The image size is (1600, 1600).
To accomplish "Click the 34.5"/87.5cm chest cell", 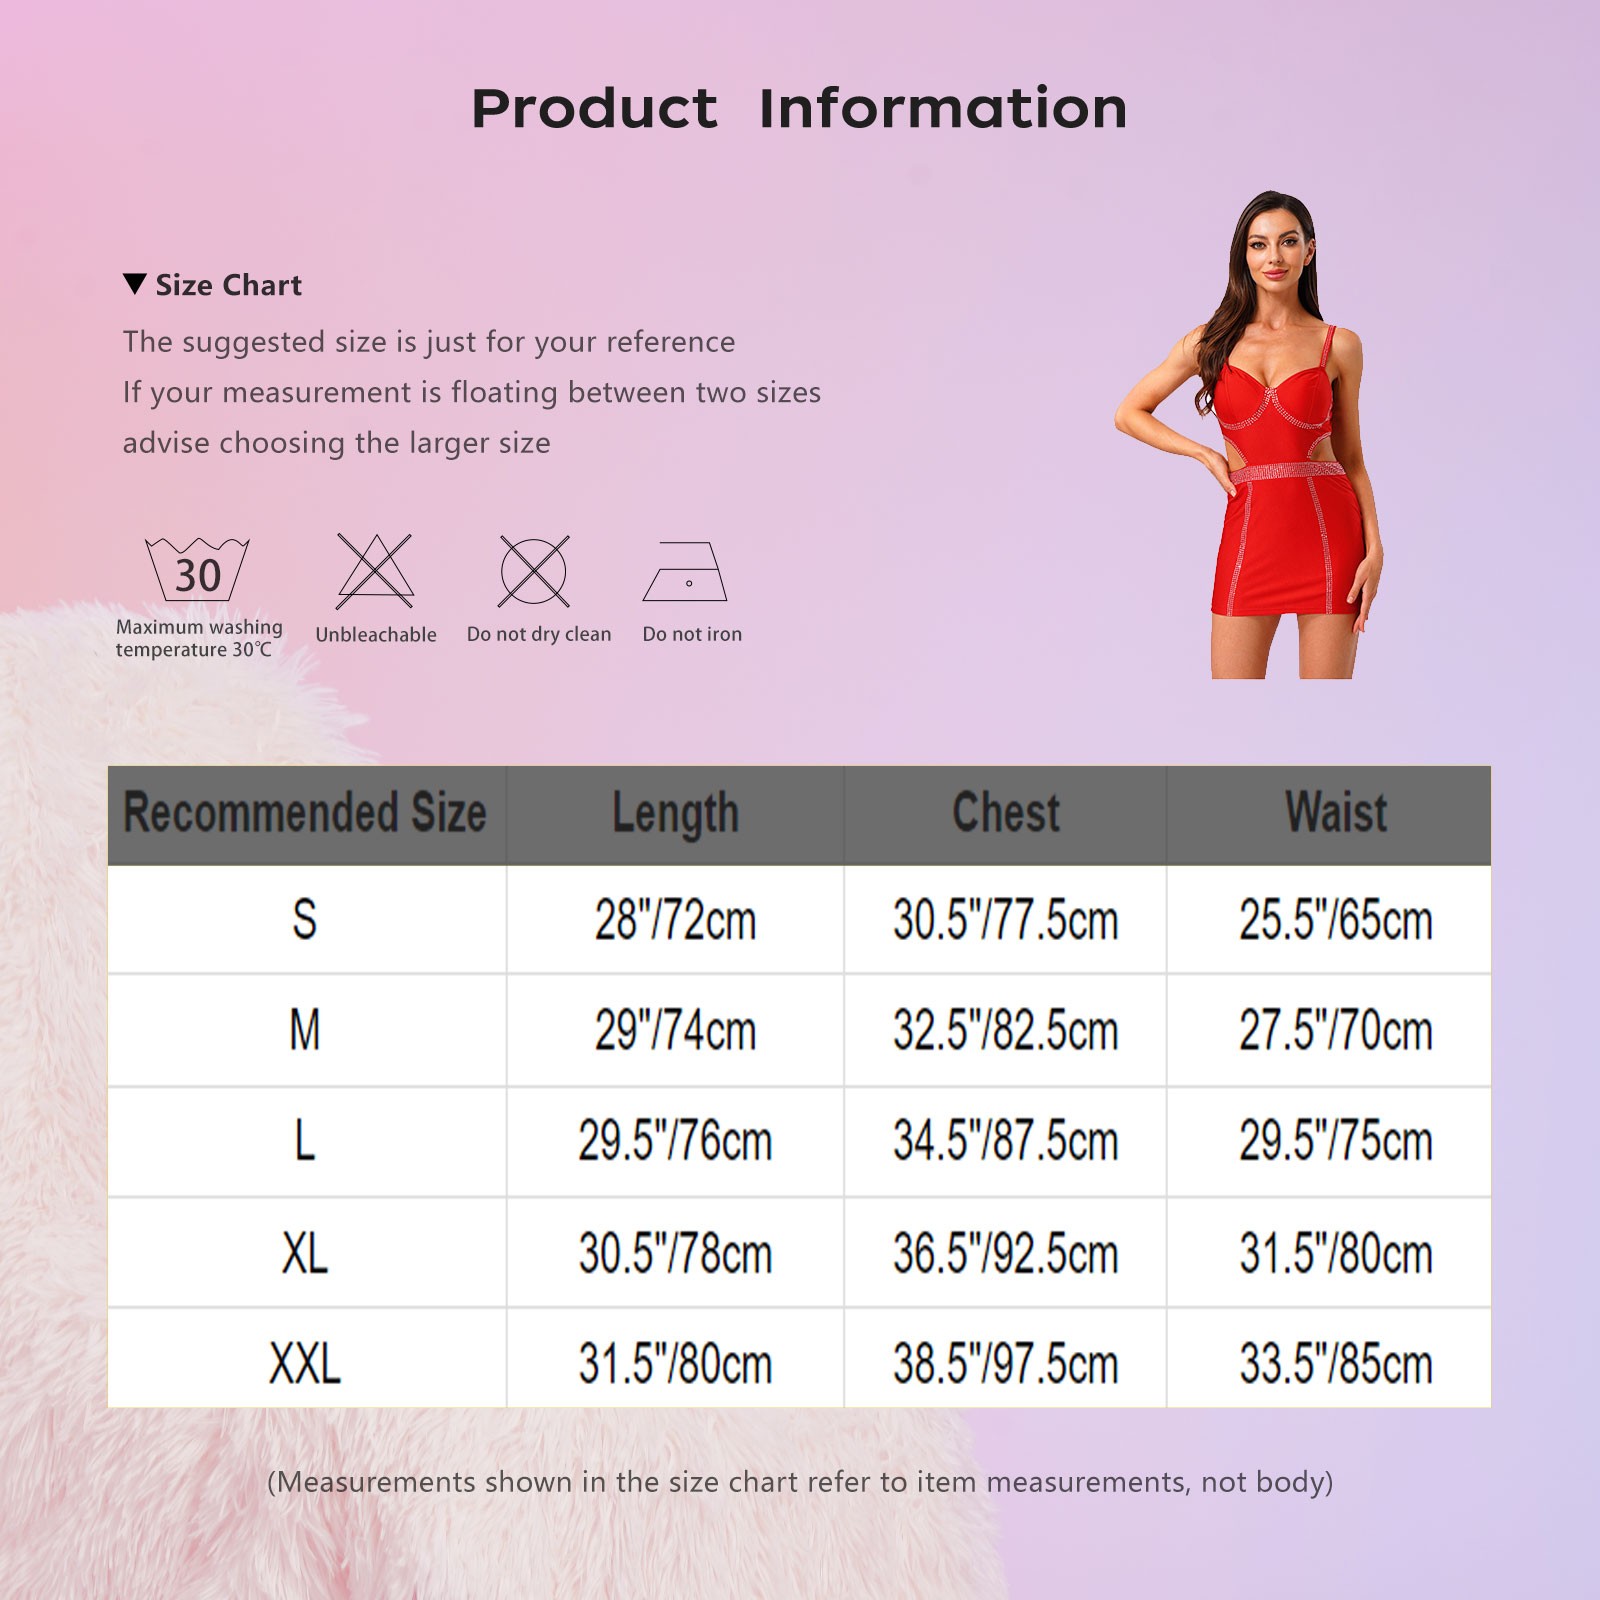I will pyautogui.click(x=1005, y=1141).
